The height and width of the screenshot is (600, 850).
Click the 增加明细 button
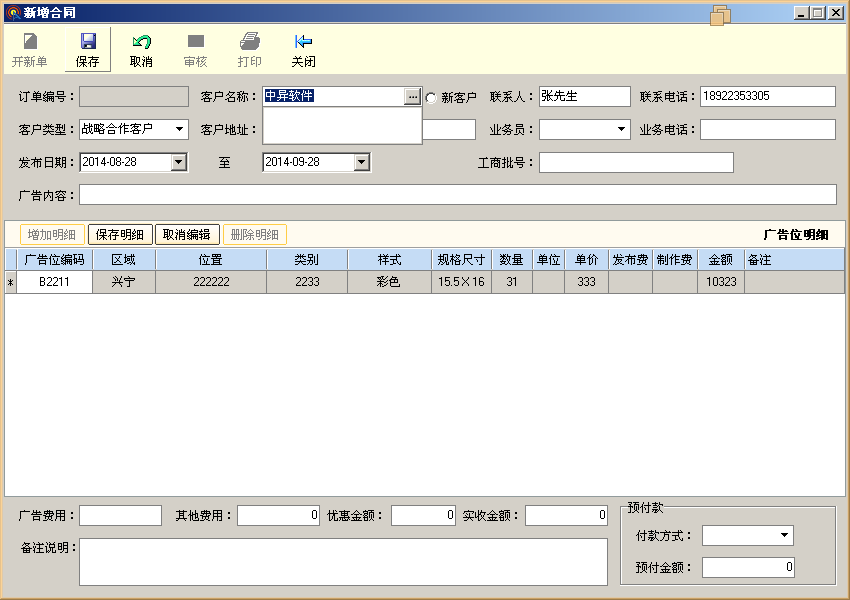(52, 235)
